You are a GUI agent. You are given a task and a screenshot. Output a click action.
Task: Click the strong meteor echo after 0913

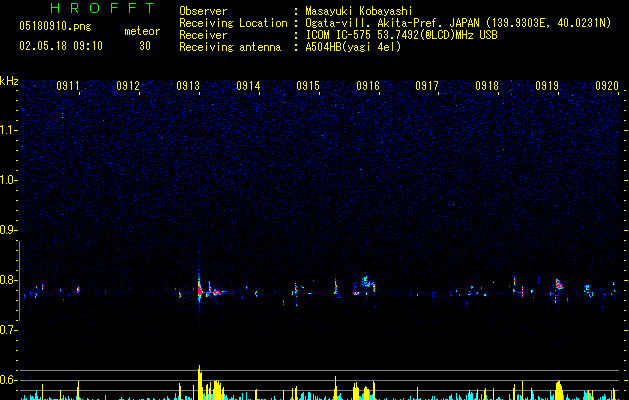199,290
